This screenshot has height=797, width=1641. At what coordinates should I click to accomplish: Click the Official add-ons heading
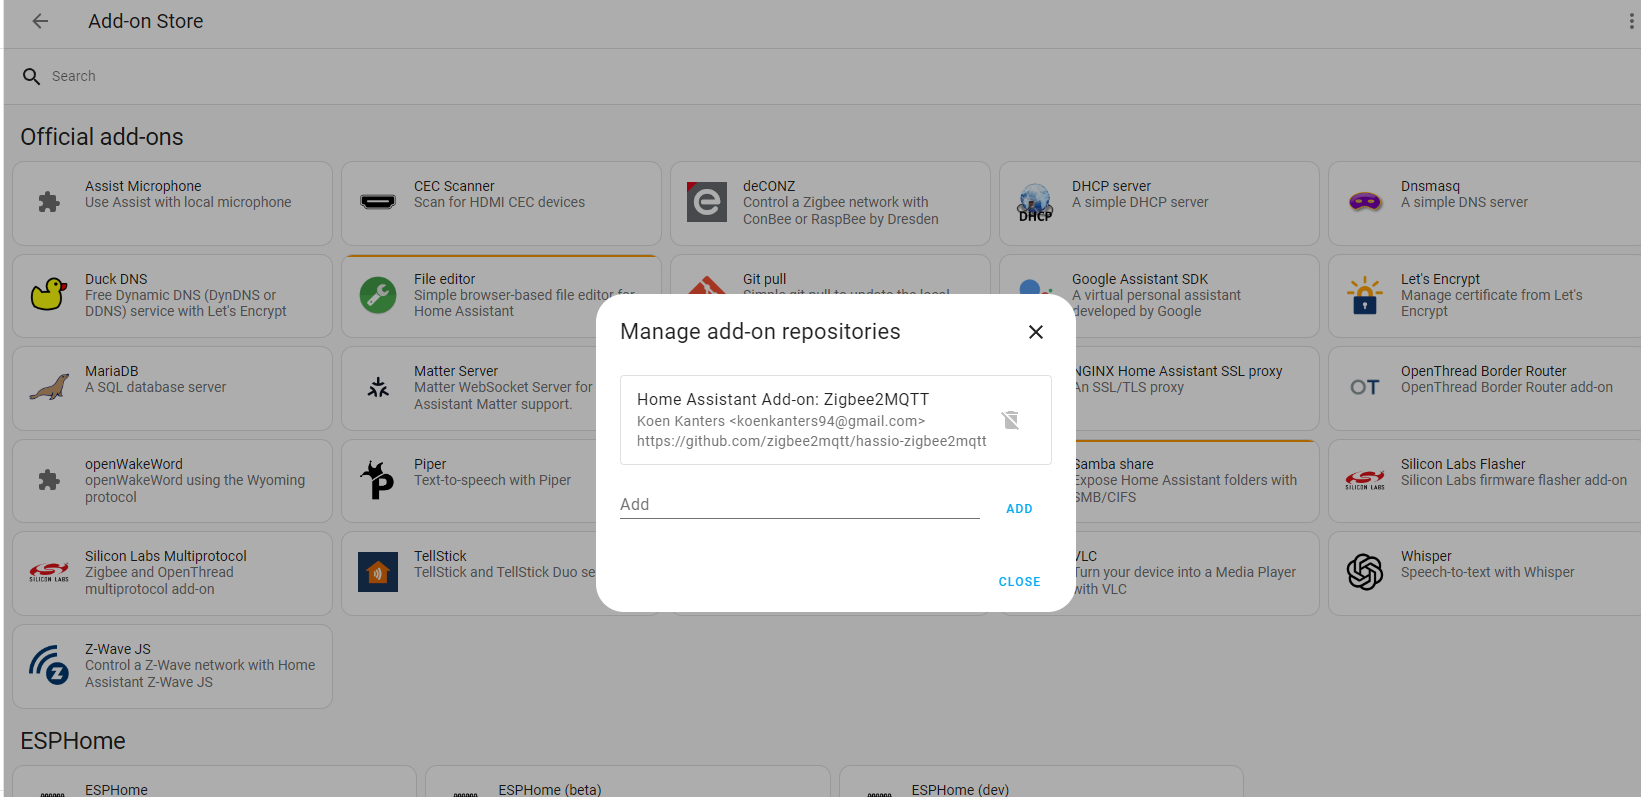[102, 137]
